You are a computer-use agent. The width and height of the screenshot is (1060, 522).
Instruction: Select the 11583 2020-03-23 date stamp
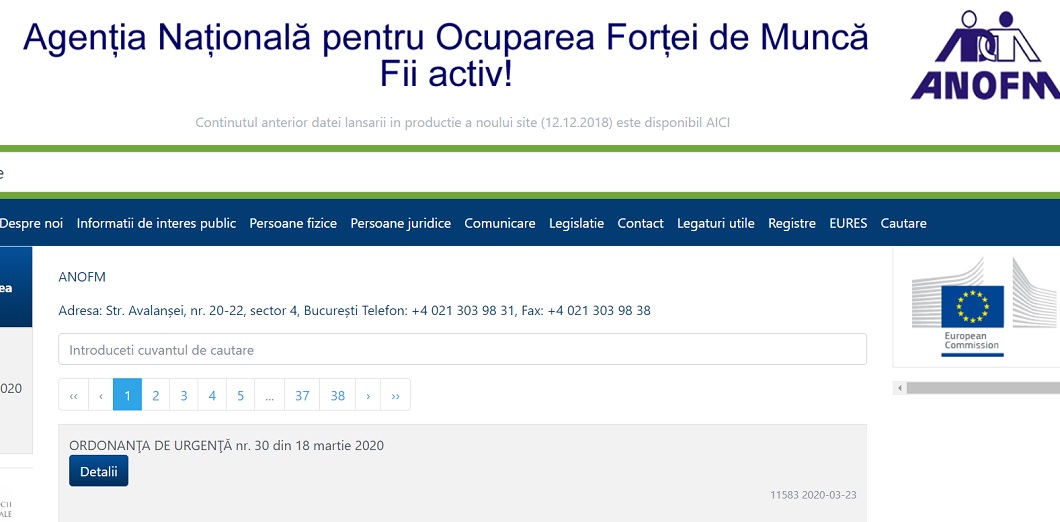(x=813, y=495)
